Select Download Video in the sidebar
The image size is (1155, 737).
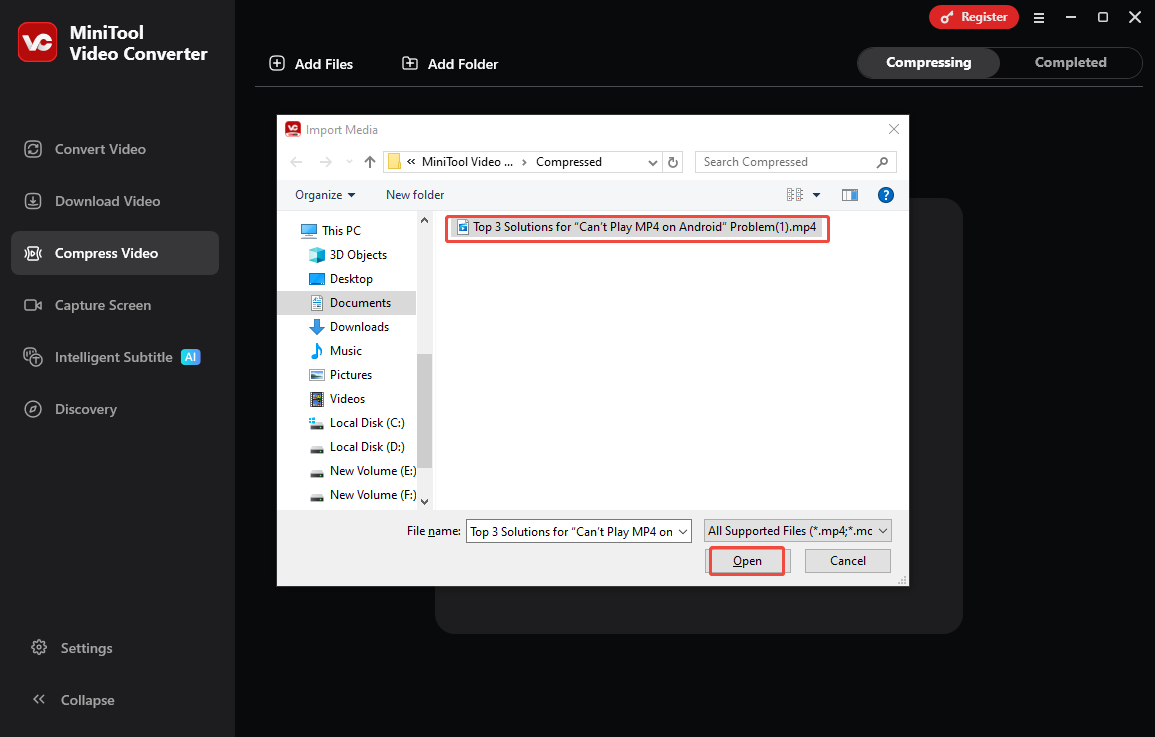[x=106, y=200]
